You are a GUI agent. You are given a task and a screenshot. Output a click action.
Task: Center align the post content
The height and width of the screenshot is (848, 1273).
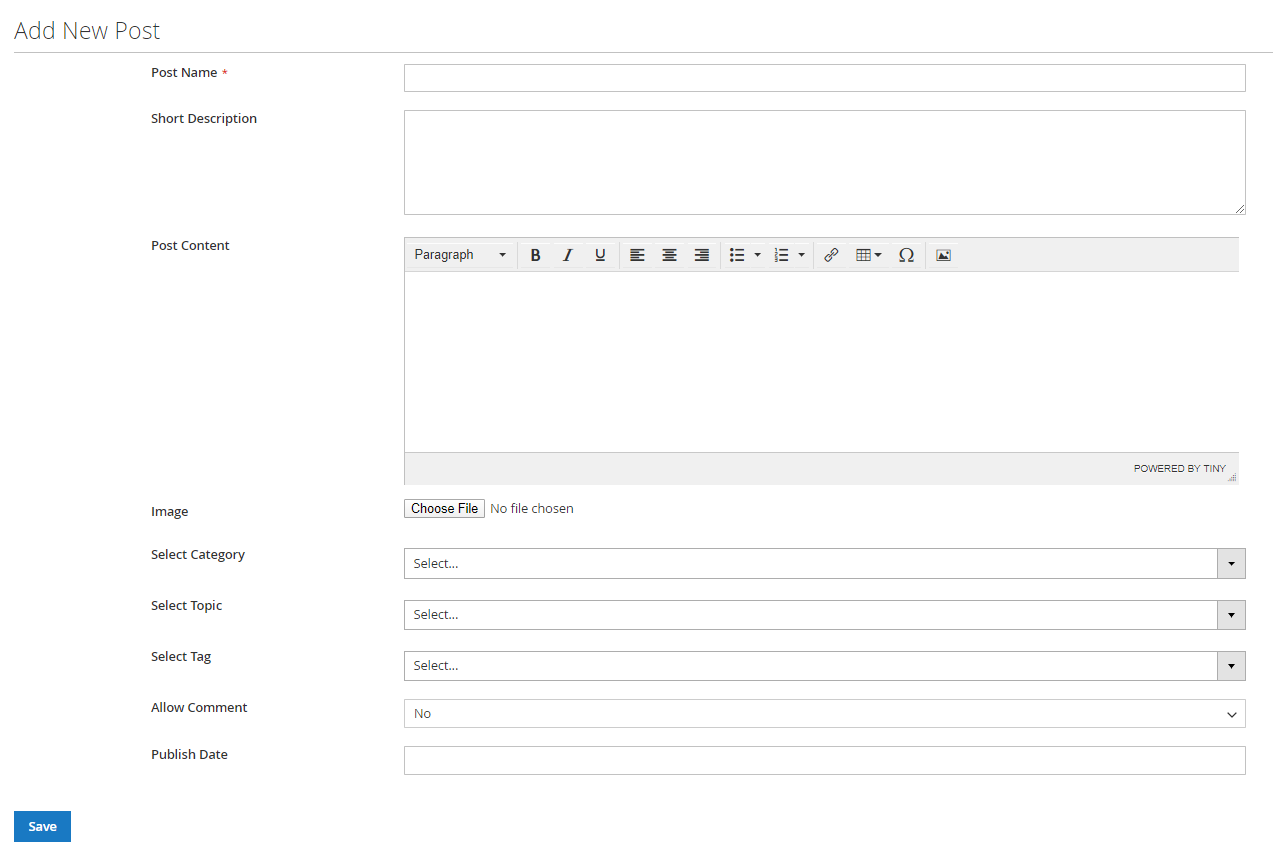pyautogui.click(x=669, y=255)
